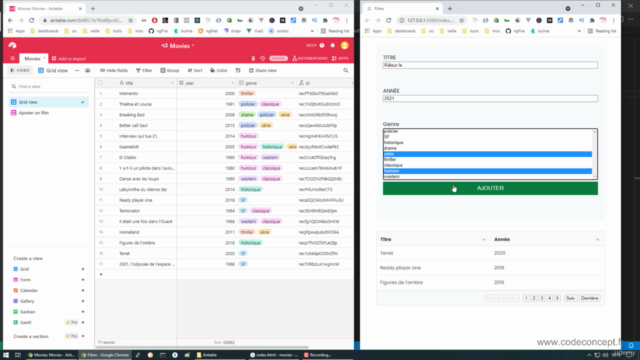640x360 pixels.
Task: Bookmark the Films page with star icon
Action: 462,20
